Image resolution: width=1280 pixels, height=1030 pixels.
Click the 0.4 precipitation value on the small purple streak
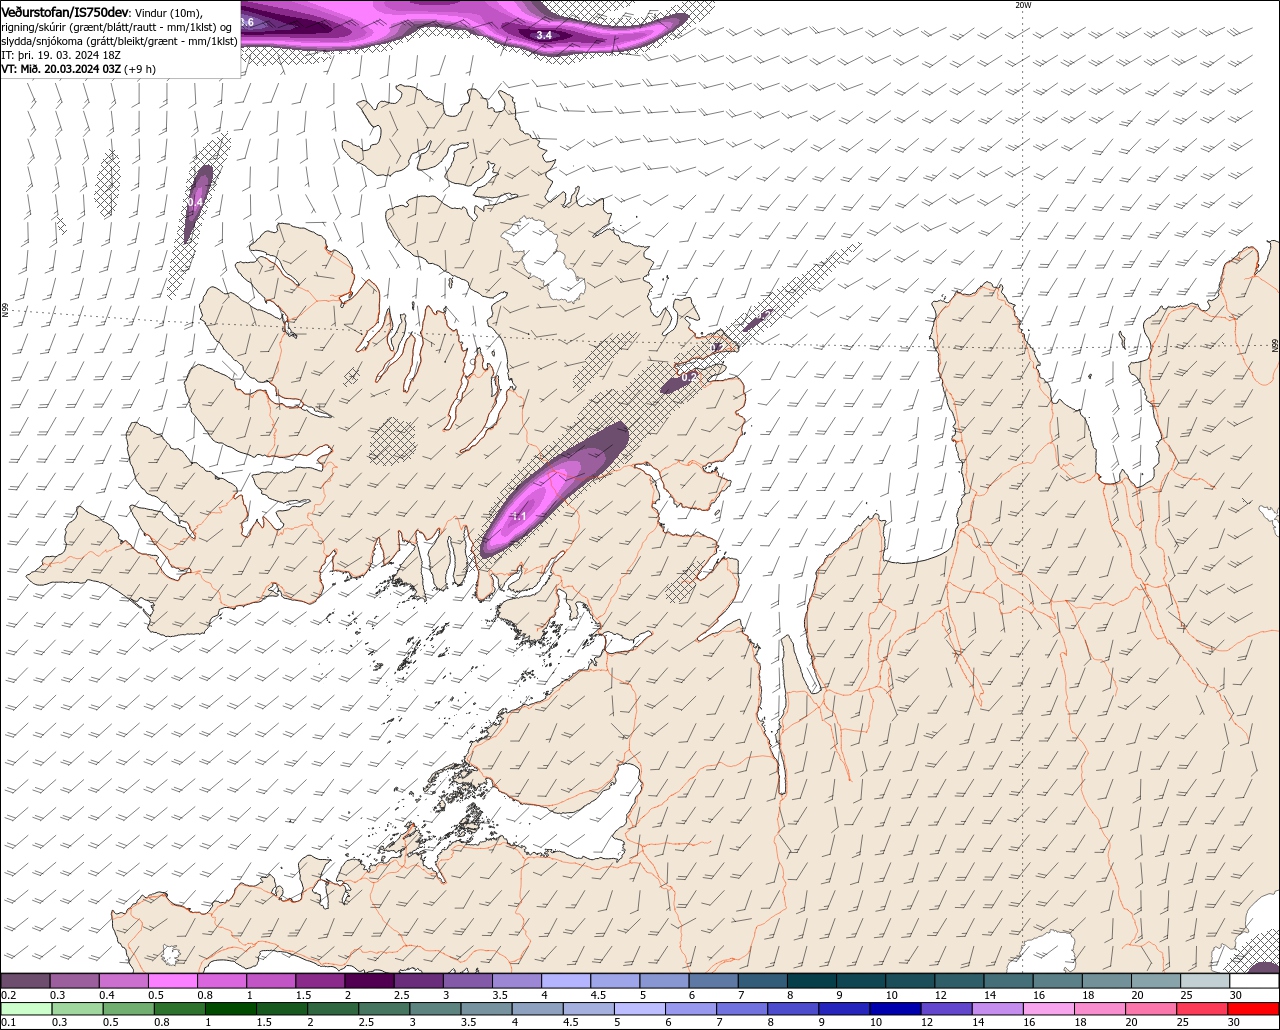coord(195,202)
